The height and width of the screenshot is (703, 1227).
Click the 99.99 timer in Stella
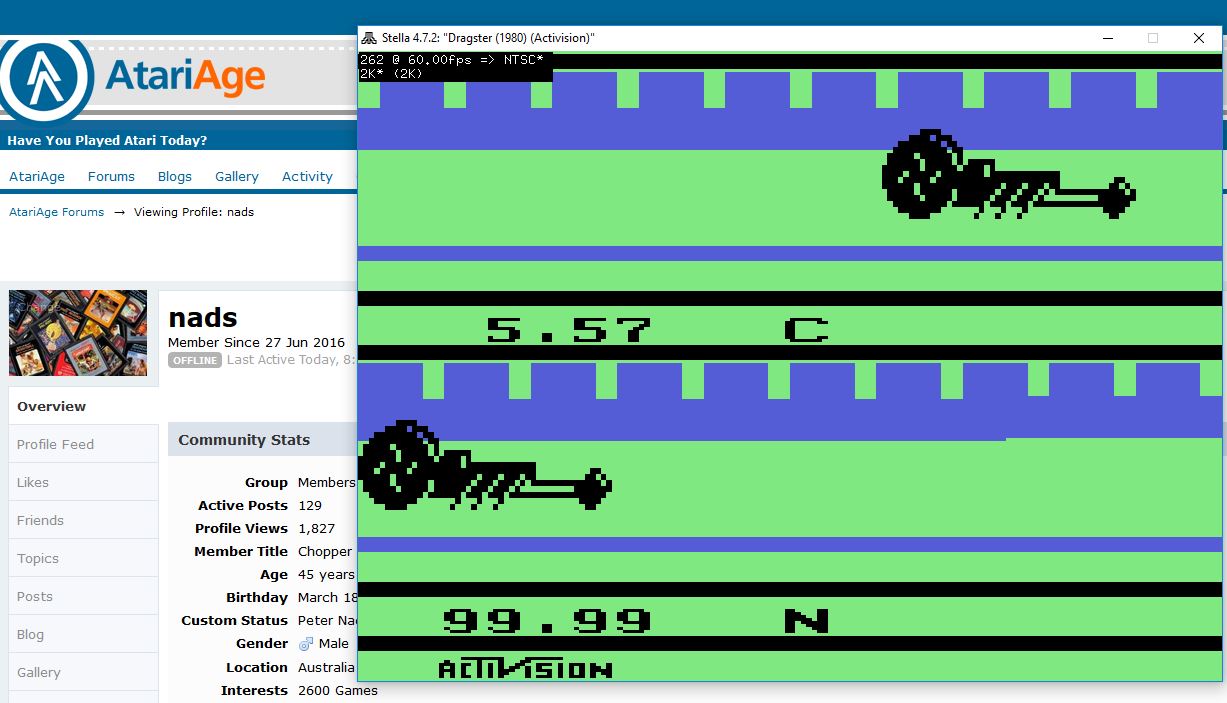click(547, 620)
